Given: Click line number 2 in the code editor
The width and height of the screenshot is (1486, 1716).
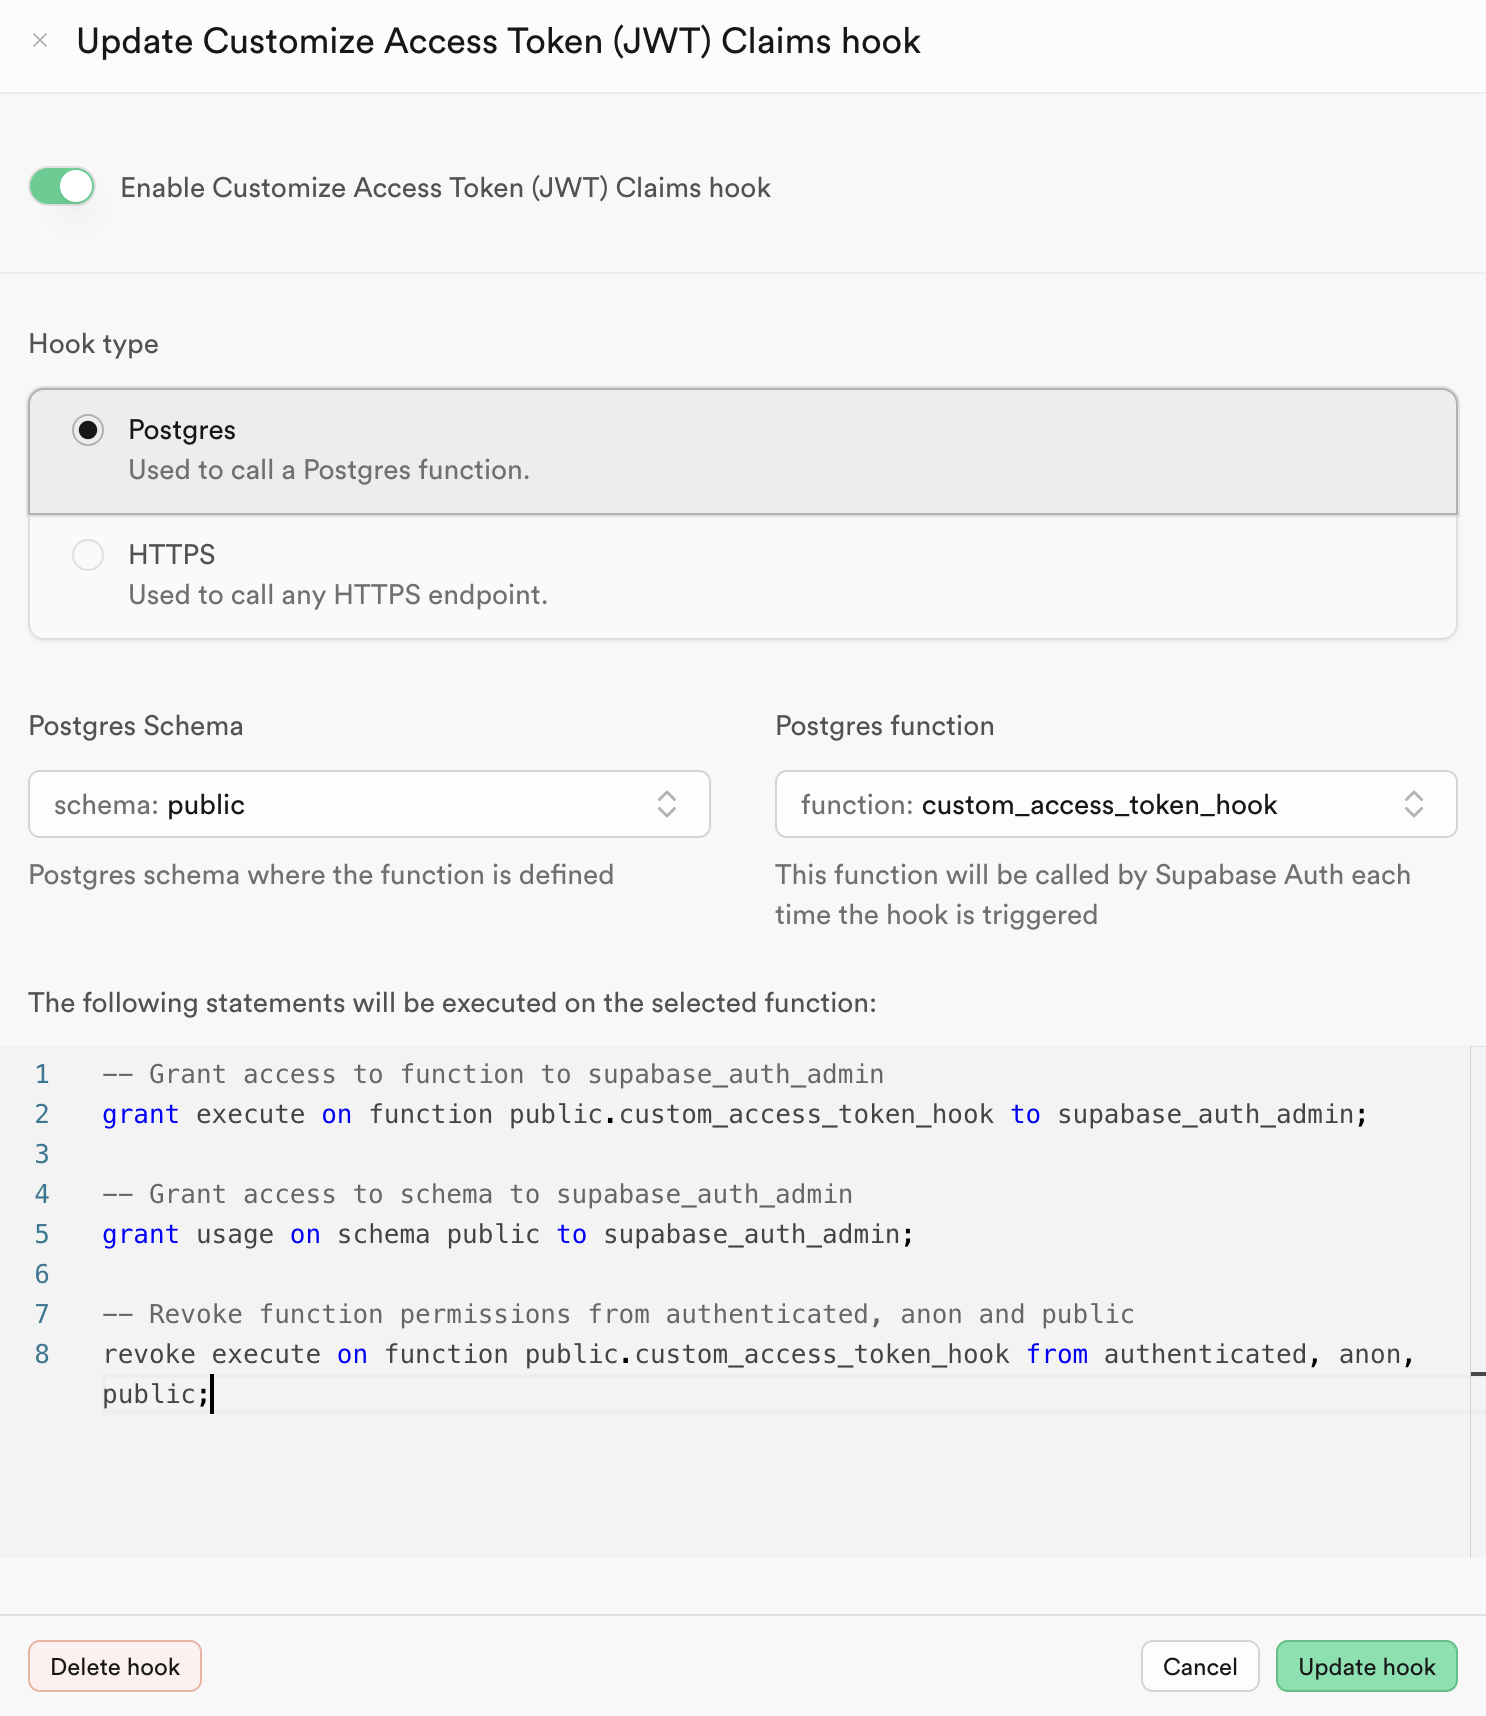Looking at the screenshot, I should pos(42,1114).
